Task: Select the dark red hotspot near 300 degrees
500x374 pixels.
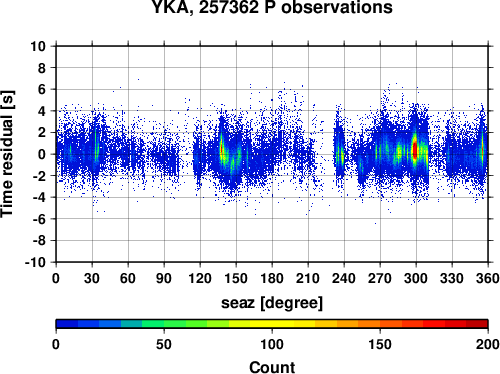Action: click(x=415, y=150)
